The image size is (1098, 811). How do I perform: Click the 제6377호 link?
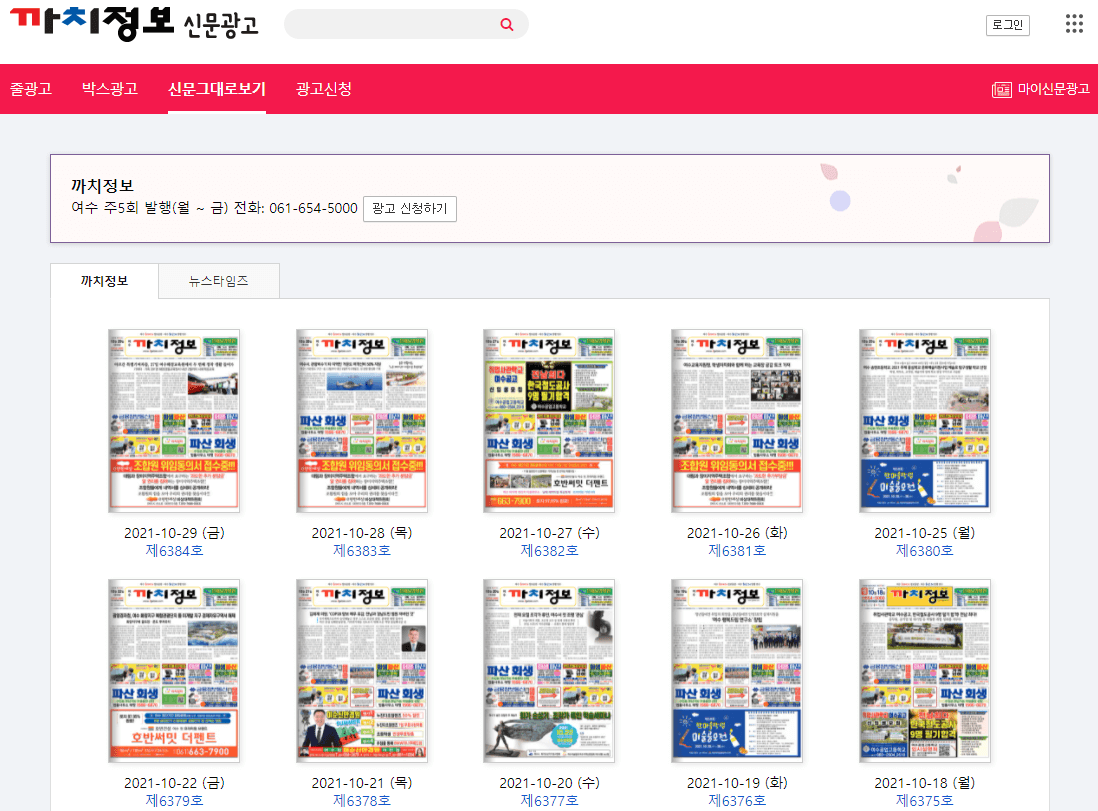click(550, 800)
